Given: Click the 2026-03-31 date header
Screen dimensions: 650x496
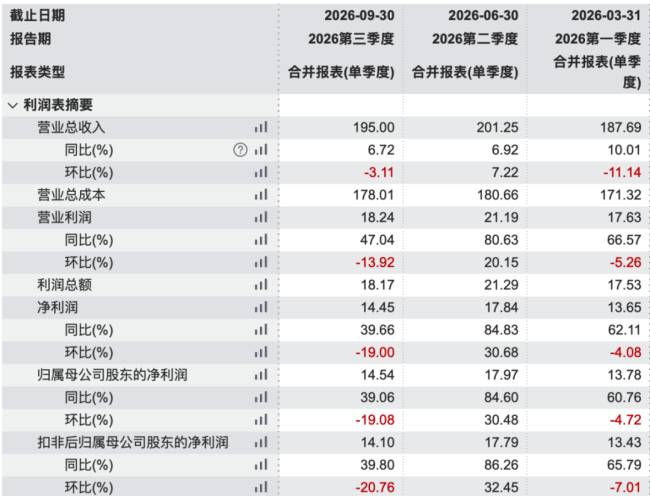Looking at the screenshot, I should 606,16.
